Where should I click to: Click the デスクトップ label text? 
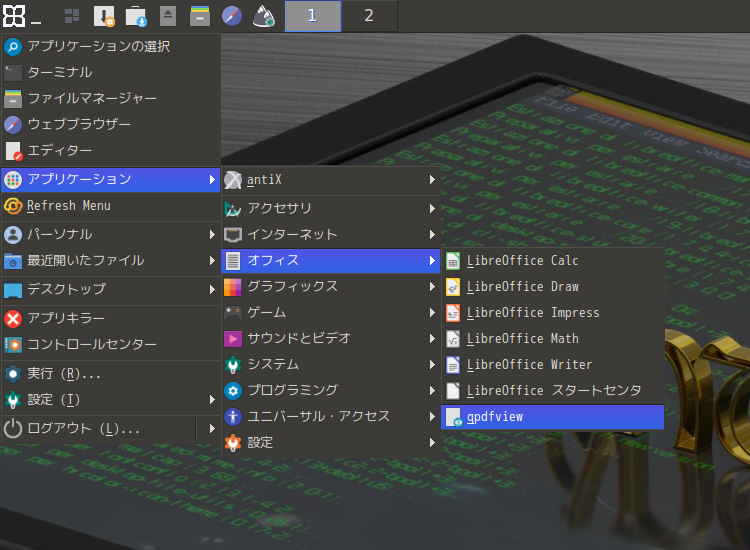pos(66,289)
